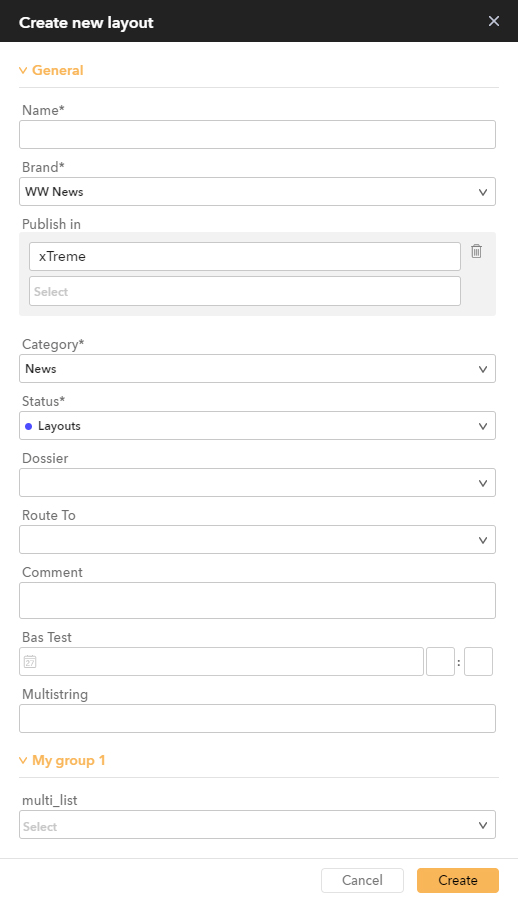This screenshot has width=518, height=903.
Task: Open the Route To dropdown
Action: coord(258,540)
